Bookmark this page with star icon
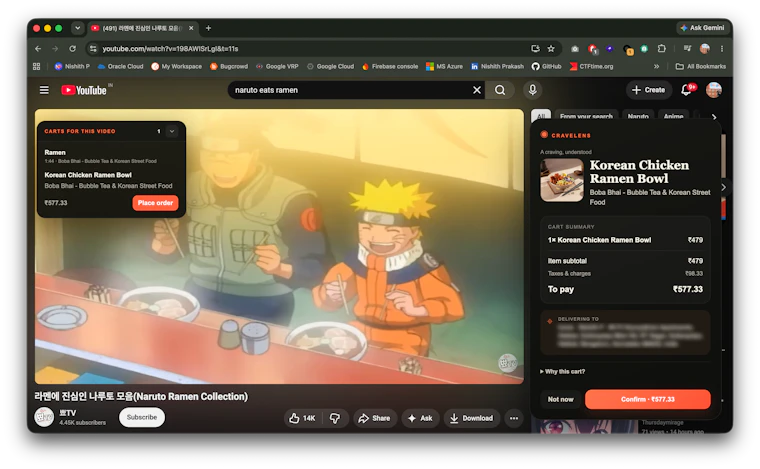760x469 pixels. (x=551, y=48)
